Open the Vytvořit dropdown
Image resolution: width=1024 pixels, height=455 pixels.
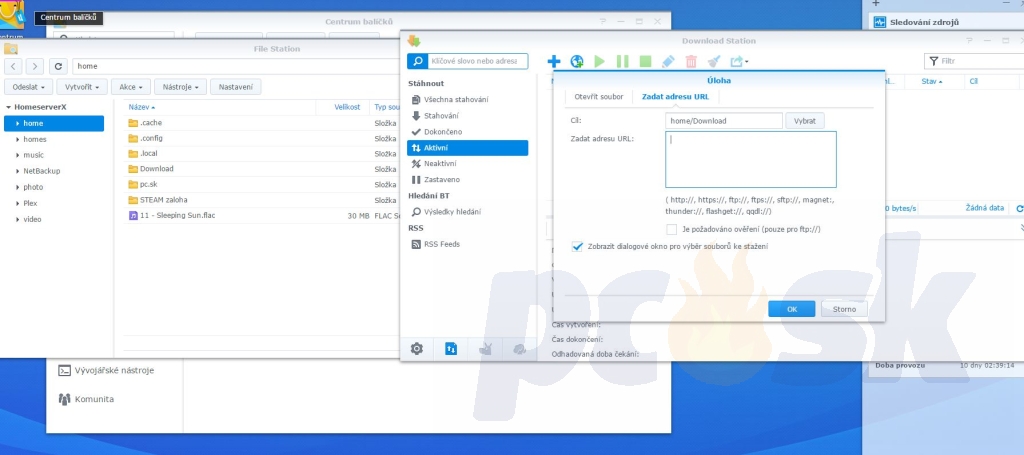tap(82, 87)
